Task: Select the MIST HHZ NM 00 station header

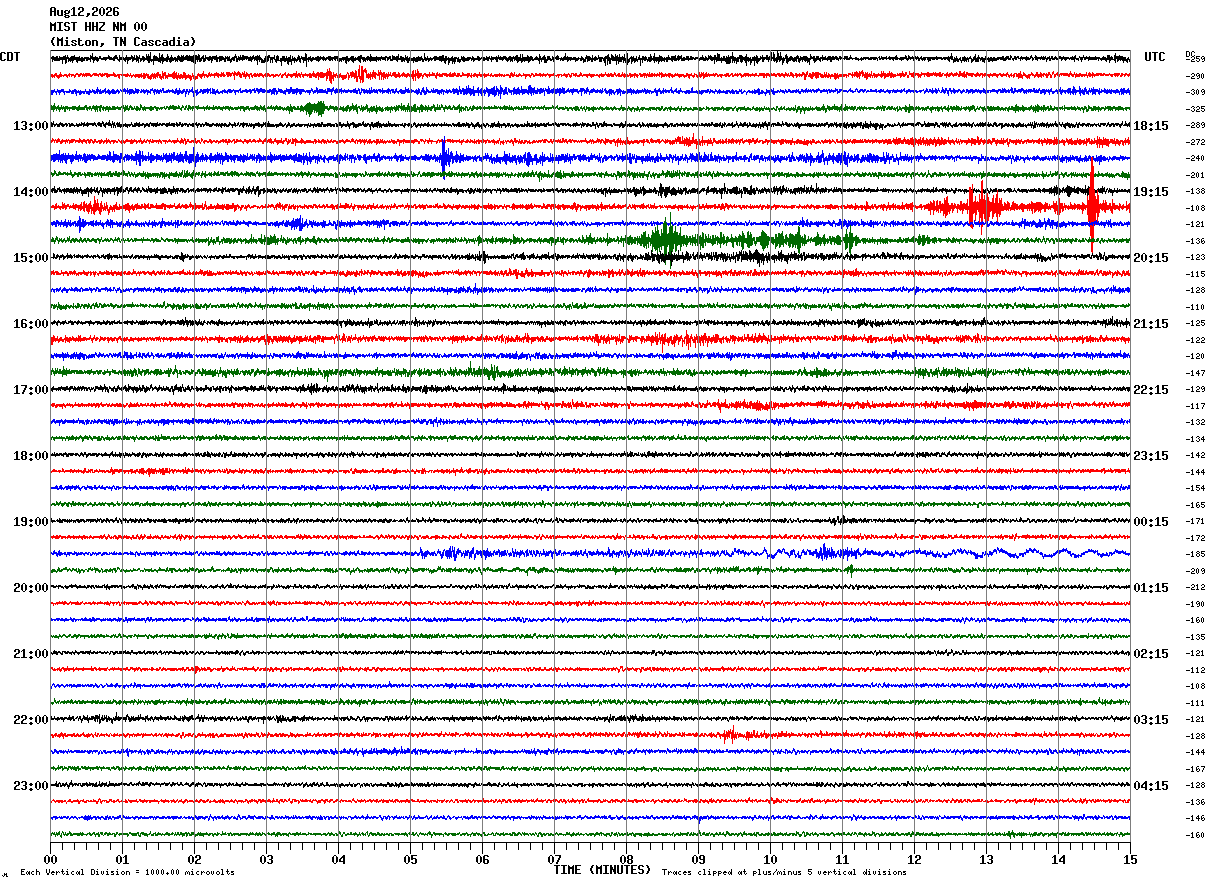Action: [x=98, y=27]
